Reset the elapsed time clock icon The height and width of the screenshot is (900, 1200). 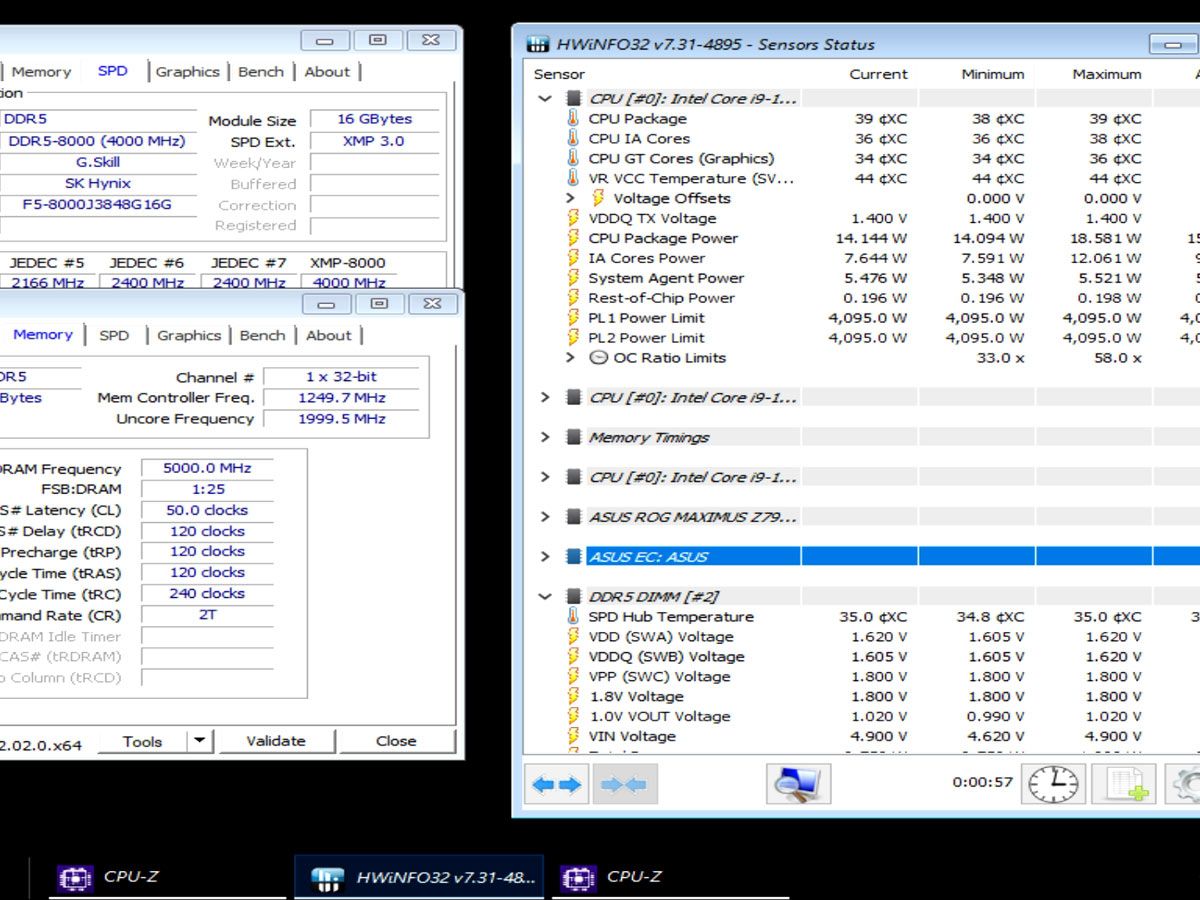tap(1053, 784)
